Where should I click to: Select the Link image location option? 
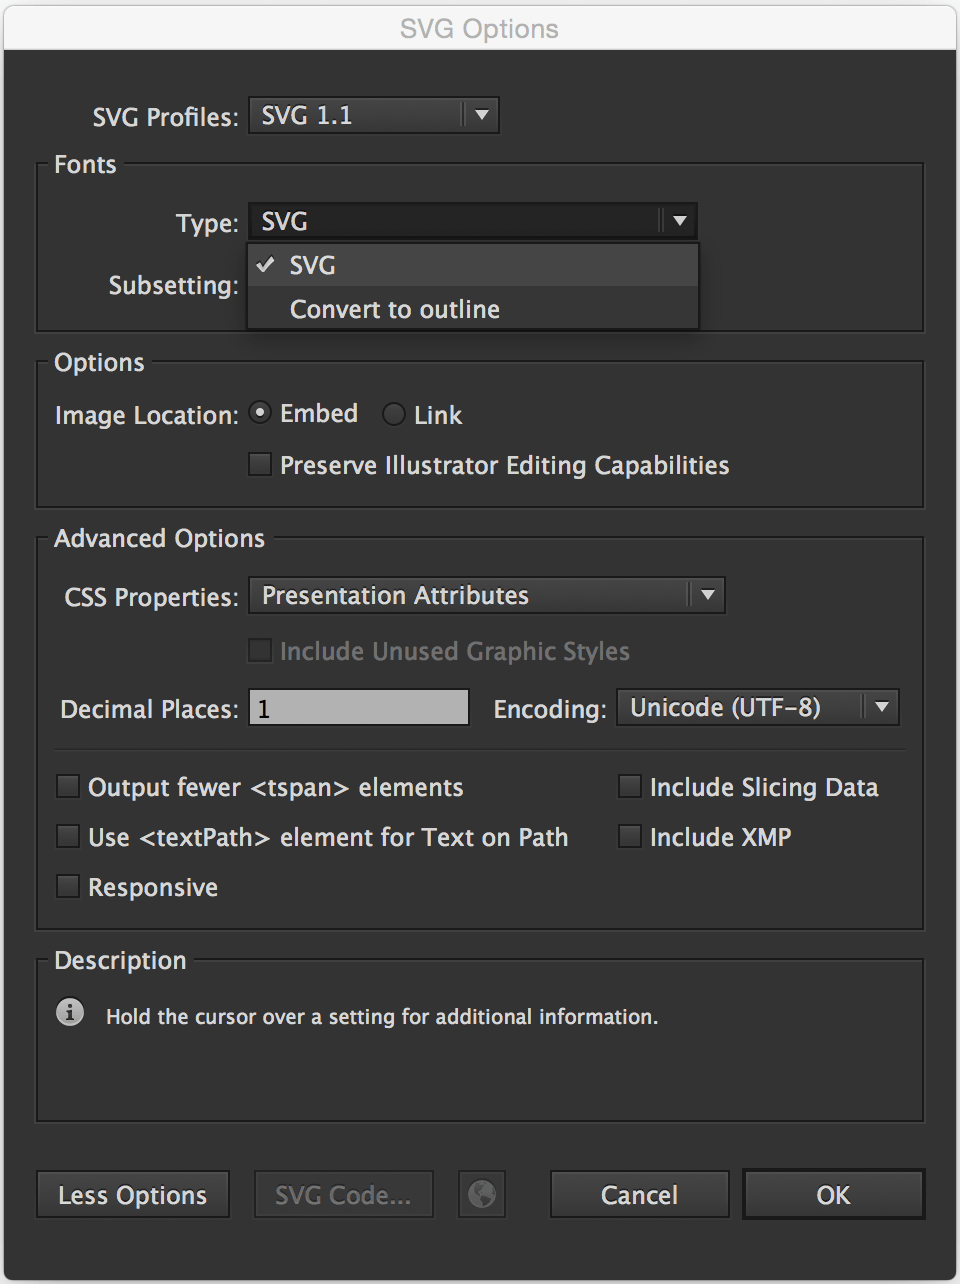394,414
